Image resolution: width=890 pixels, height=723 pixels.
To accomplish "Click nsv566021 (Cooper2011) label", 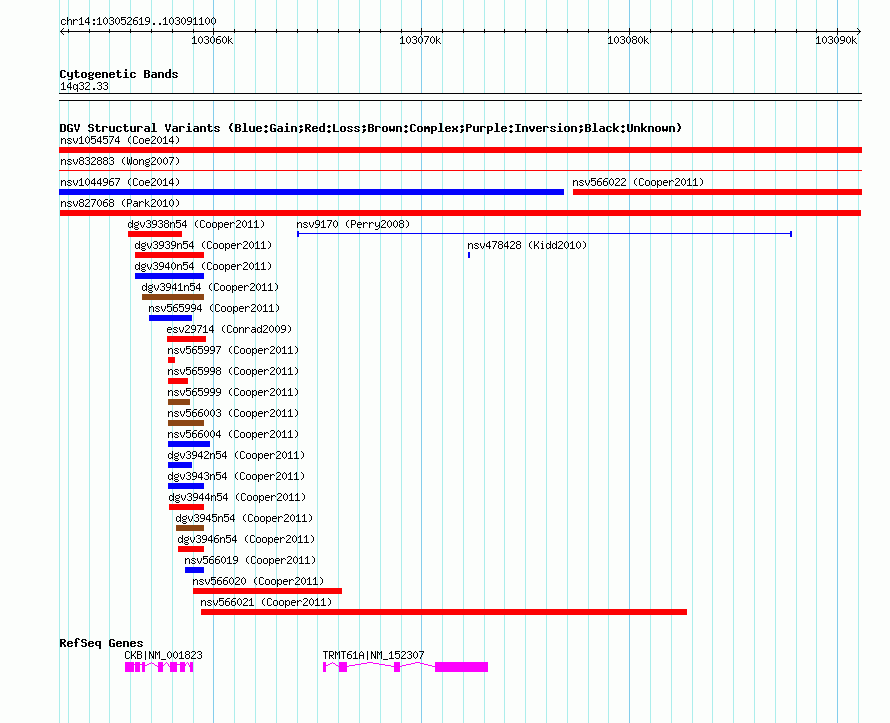I will [x=266, y=602].
